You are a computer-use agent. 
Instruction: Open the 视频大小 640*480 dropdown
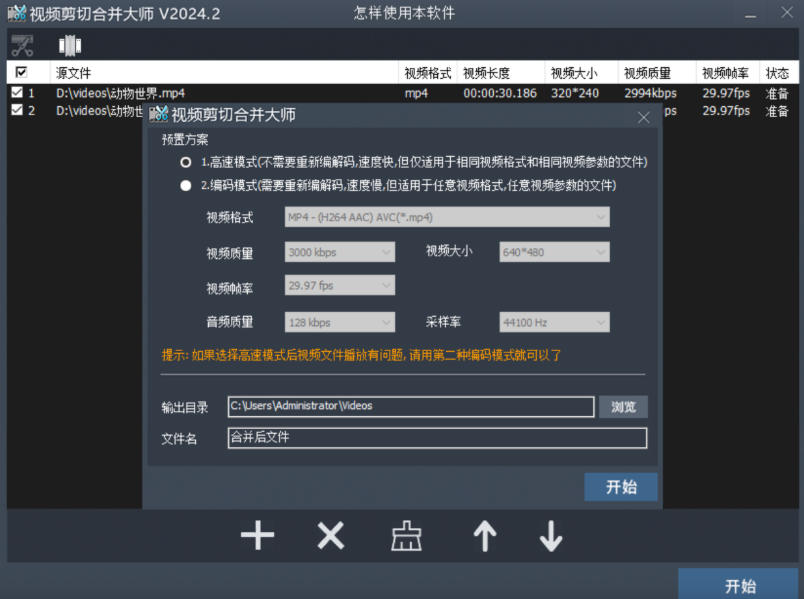click(x=554, y=252)
